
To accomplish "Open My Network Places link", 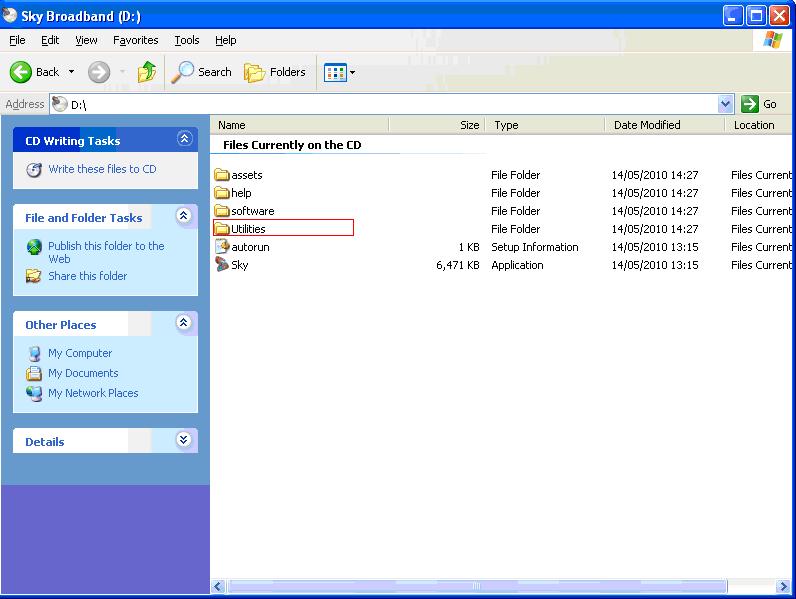I will point(93,393).
